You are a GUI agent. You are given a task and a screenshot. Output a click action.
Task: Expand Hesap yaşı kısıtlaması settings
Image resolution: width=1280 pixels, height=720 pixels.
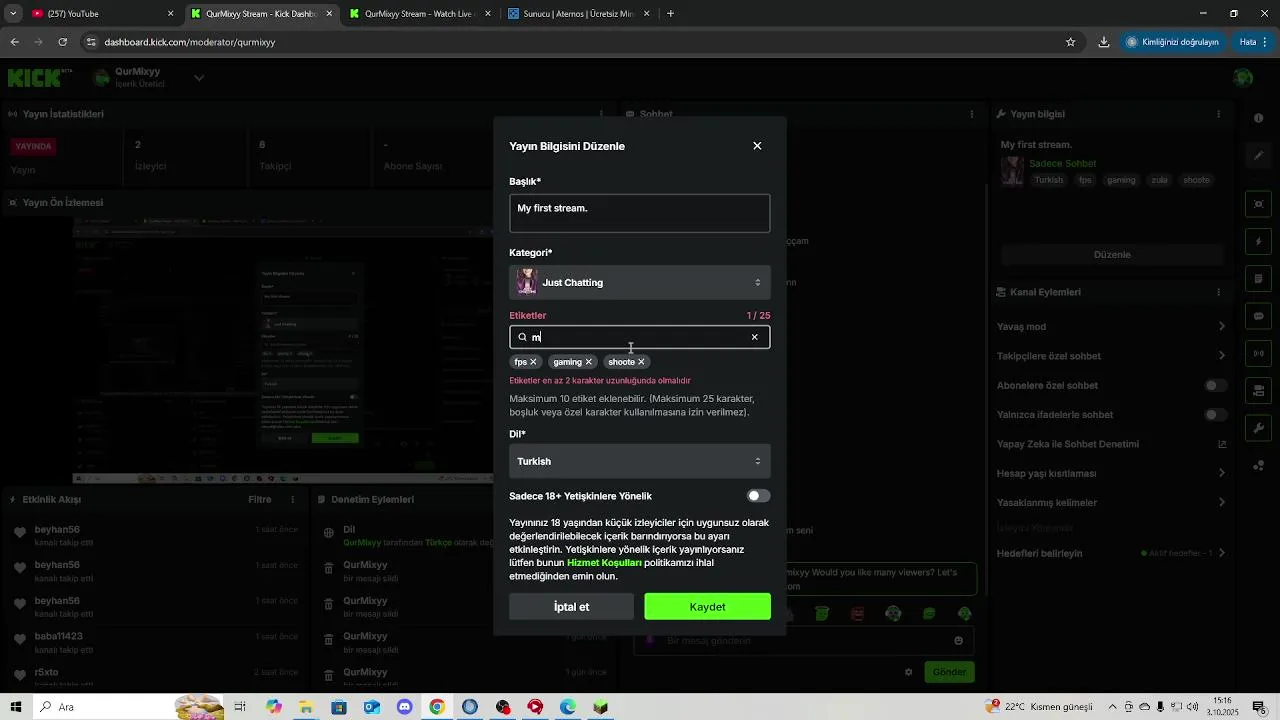pyautogui.click(x=1221, y=473)
